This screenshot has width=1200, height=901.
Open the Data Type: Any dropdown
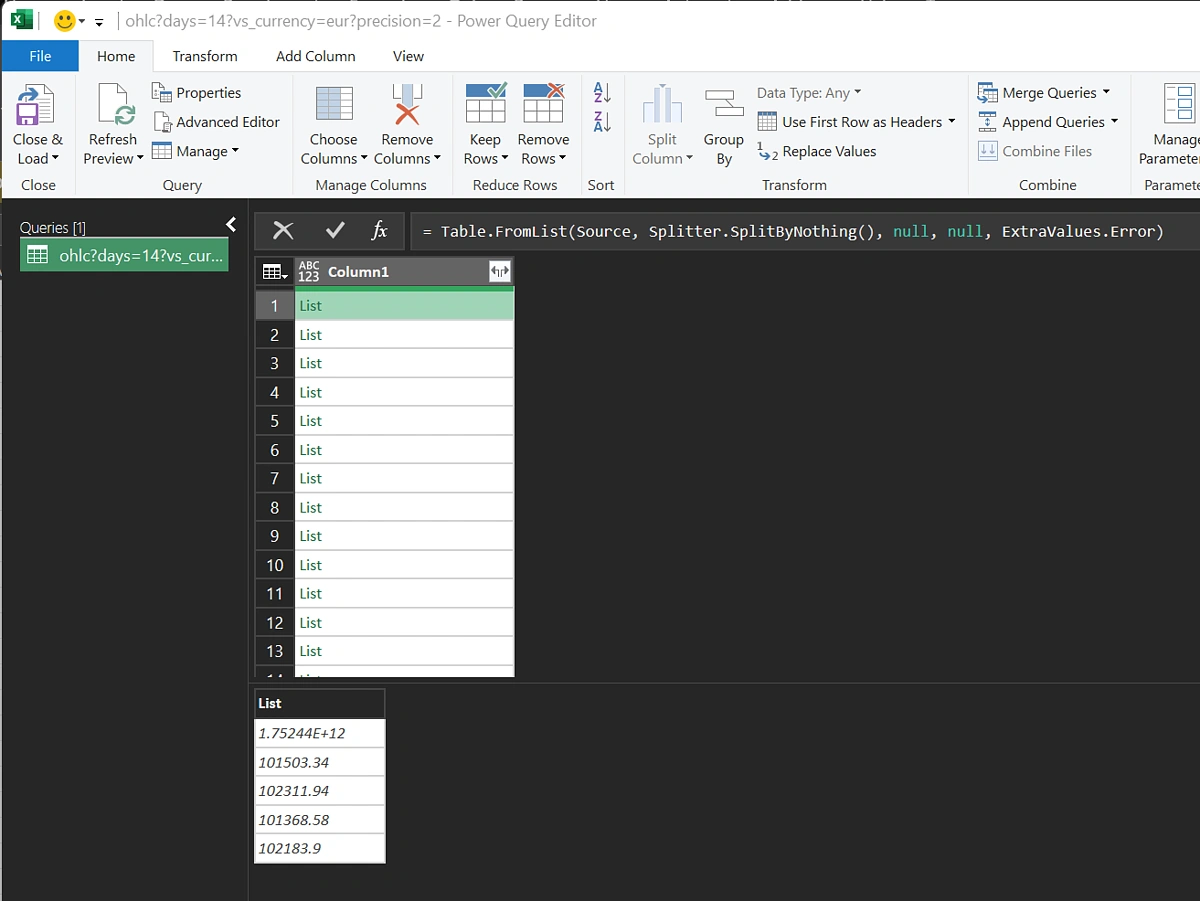tap(809, 93)
